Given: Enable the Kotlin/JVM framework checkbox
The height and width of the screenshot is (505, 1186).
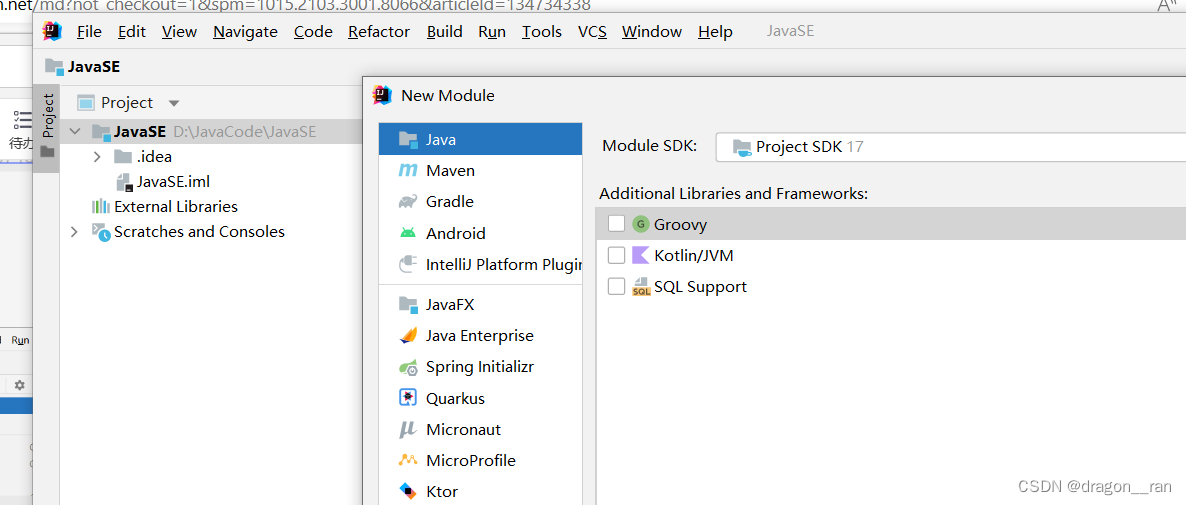Looking at the screenshot, I should (x=616, y=256).
